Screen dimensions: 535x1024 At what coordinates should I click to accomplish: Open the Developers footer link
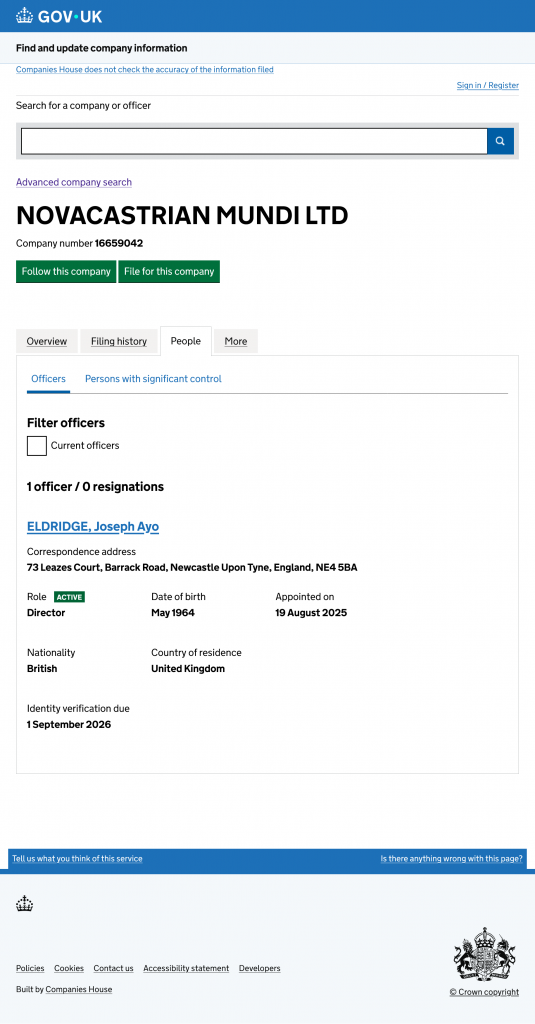pyautogui.click(x=259, y=968)
